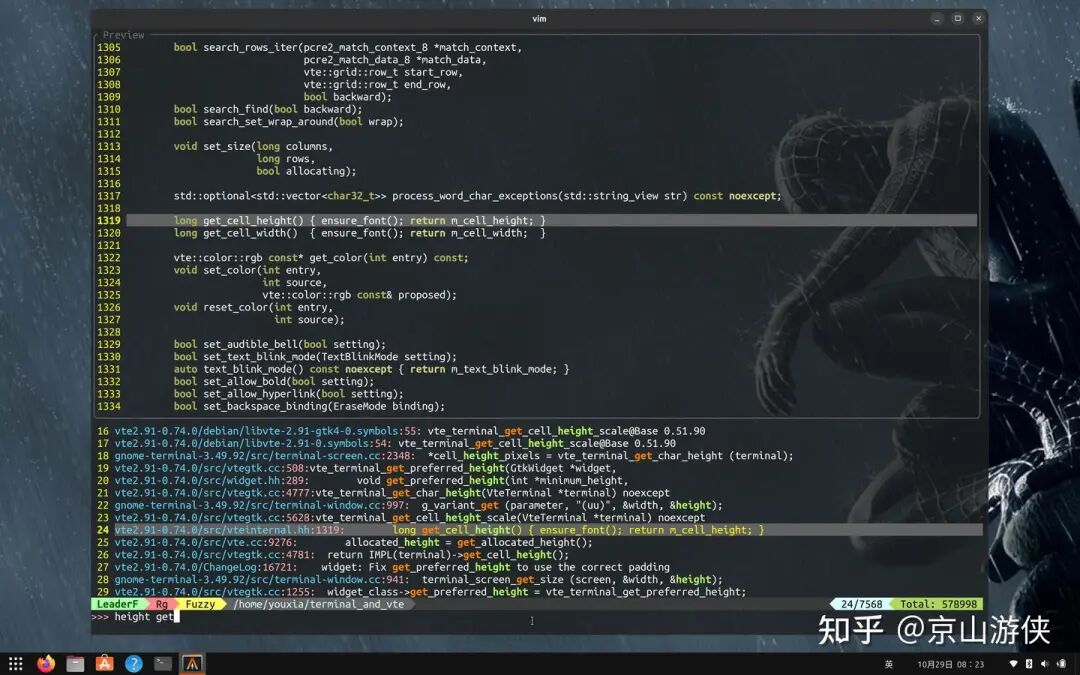
Task: Click the Bluetooth tray icon
Action: (x=1029, y=664)
